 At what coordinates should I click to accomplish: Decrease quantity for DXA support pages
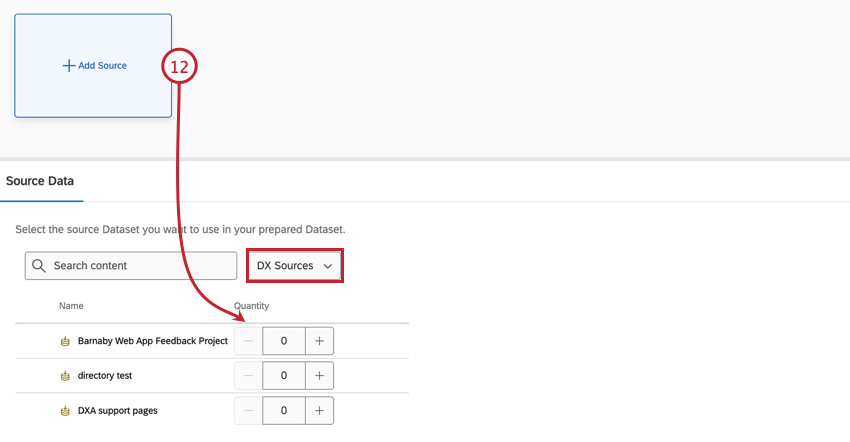click(249, 411)
